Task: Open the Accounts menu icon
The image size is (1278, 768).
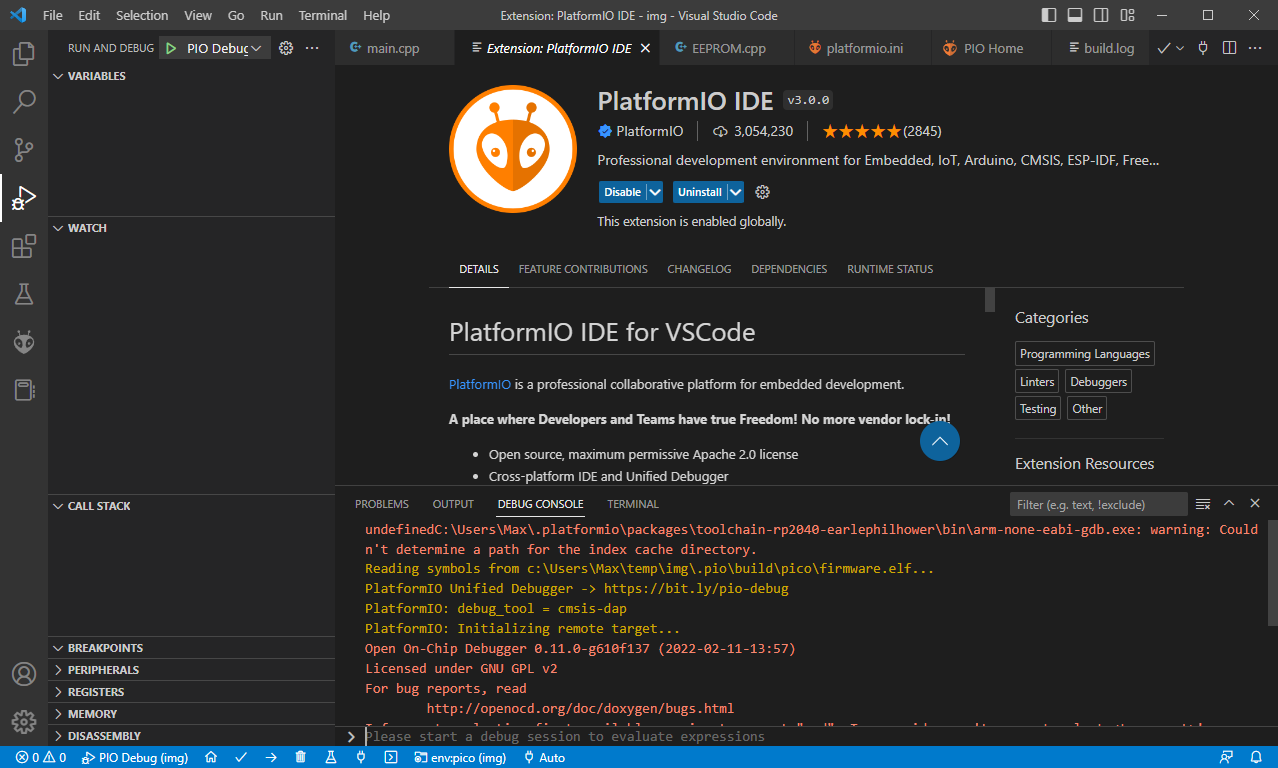Action: click(x=24, y=674)
